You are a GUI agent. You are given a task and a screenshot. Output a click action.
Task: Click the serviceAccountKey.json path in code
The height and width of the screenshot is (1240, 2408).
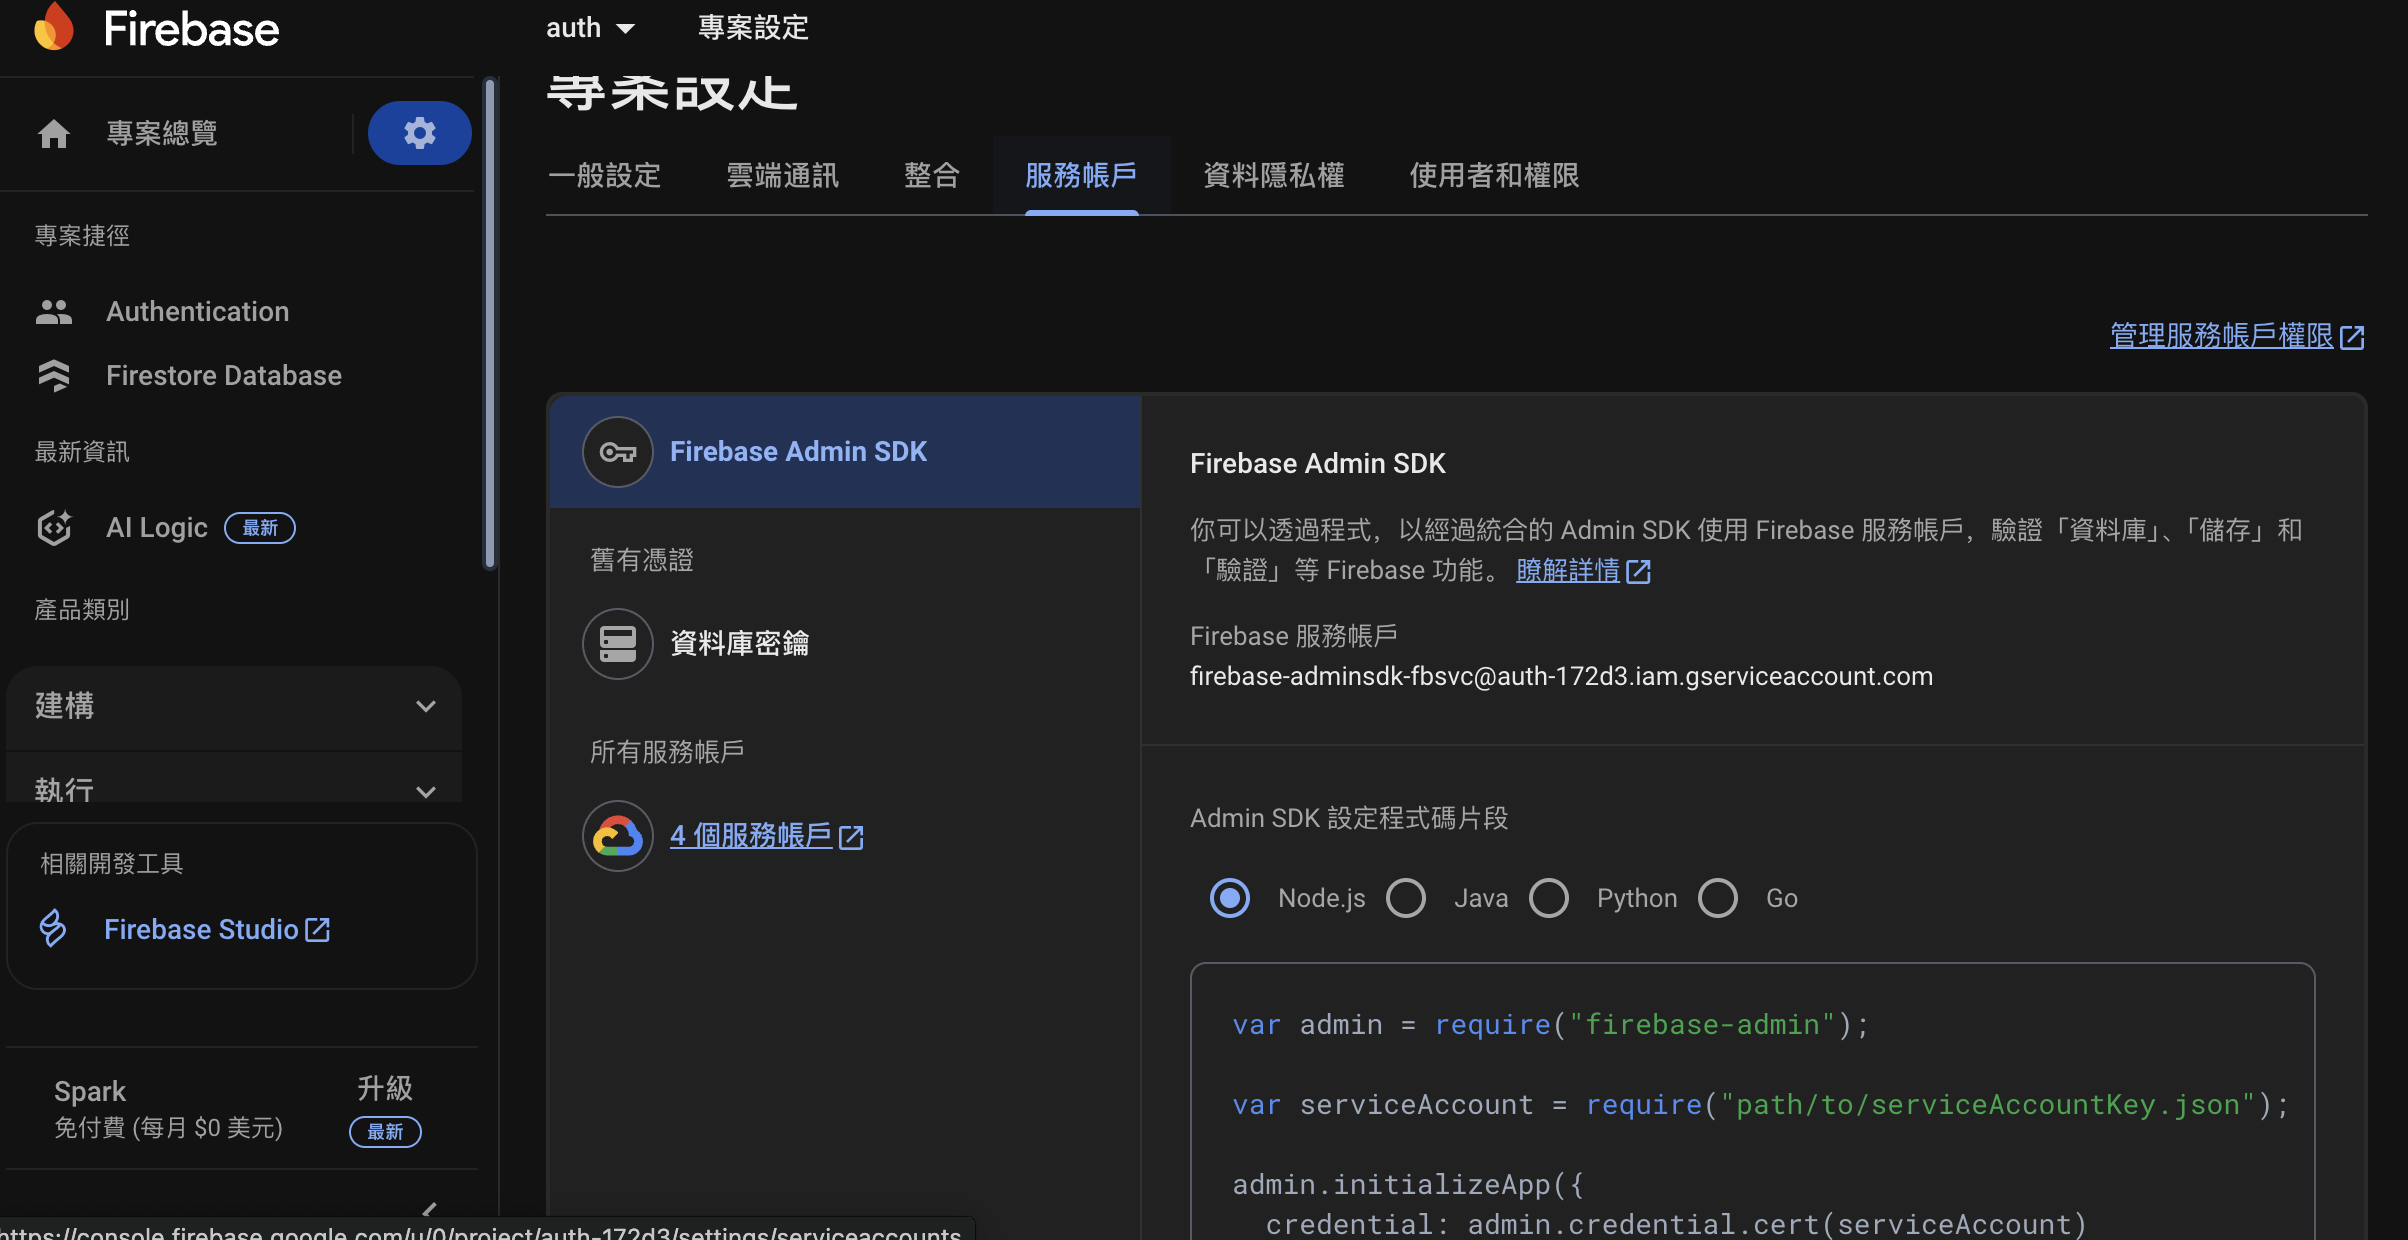click(x=1987, y=1105)
